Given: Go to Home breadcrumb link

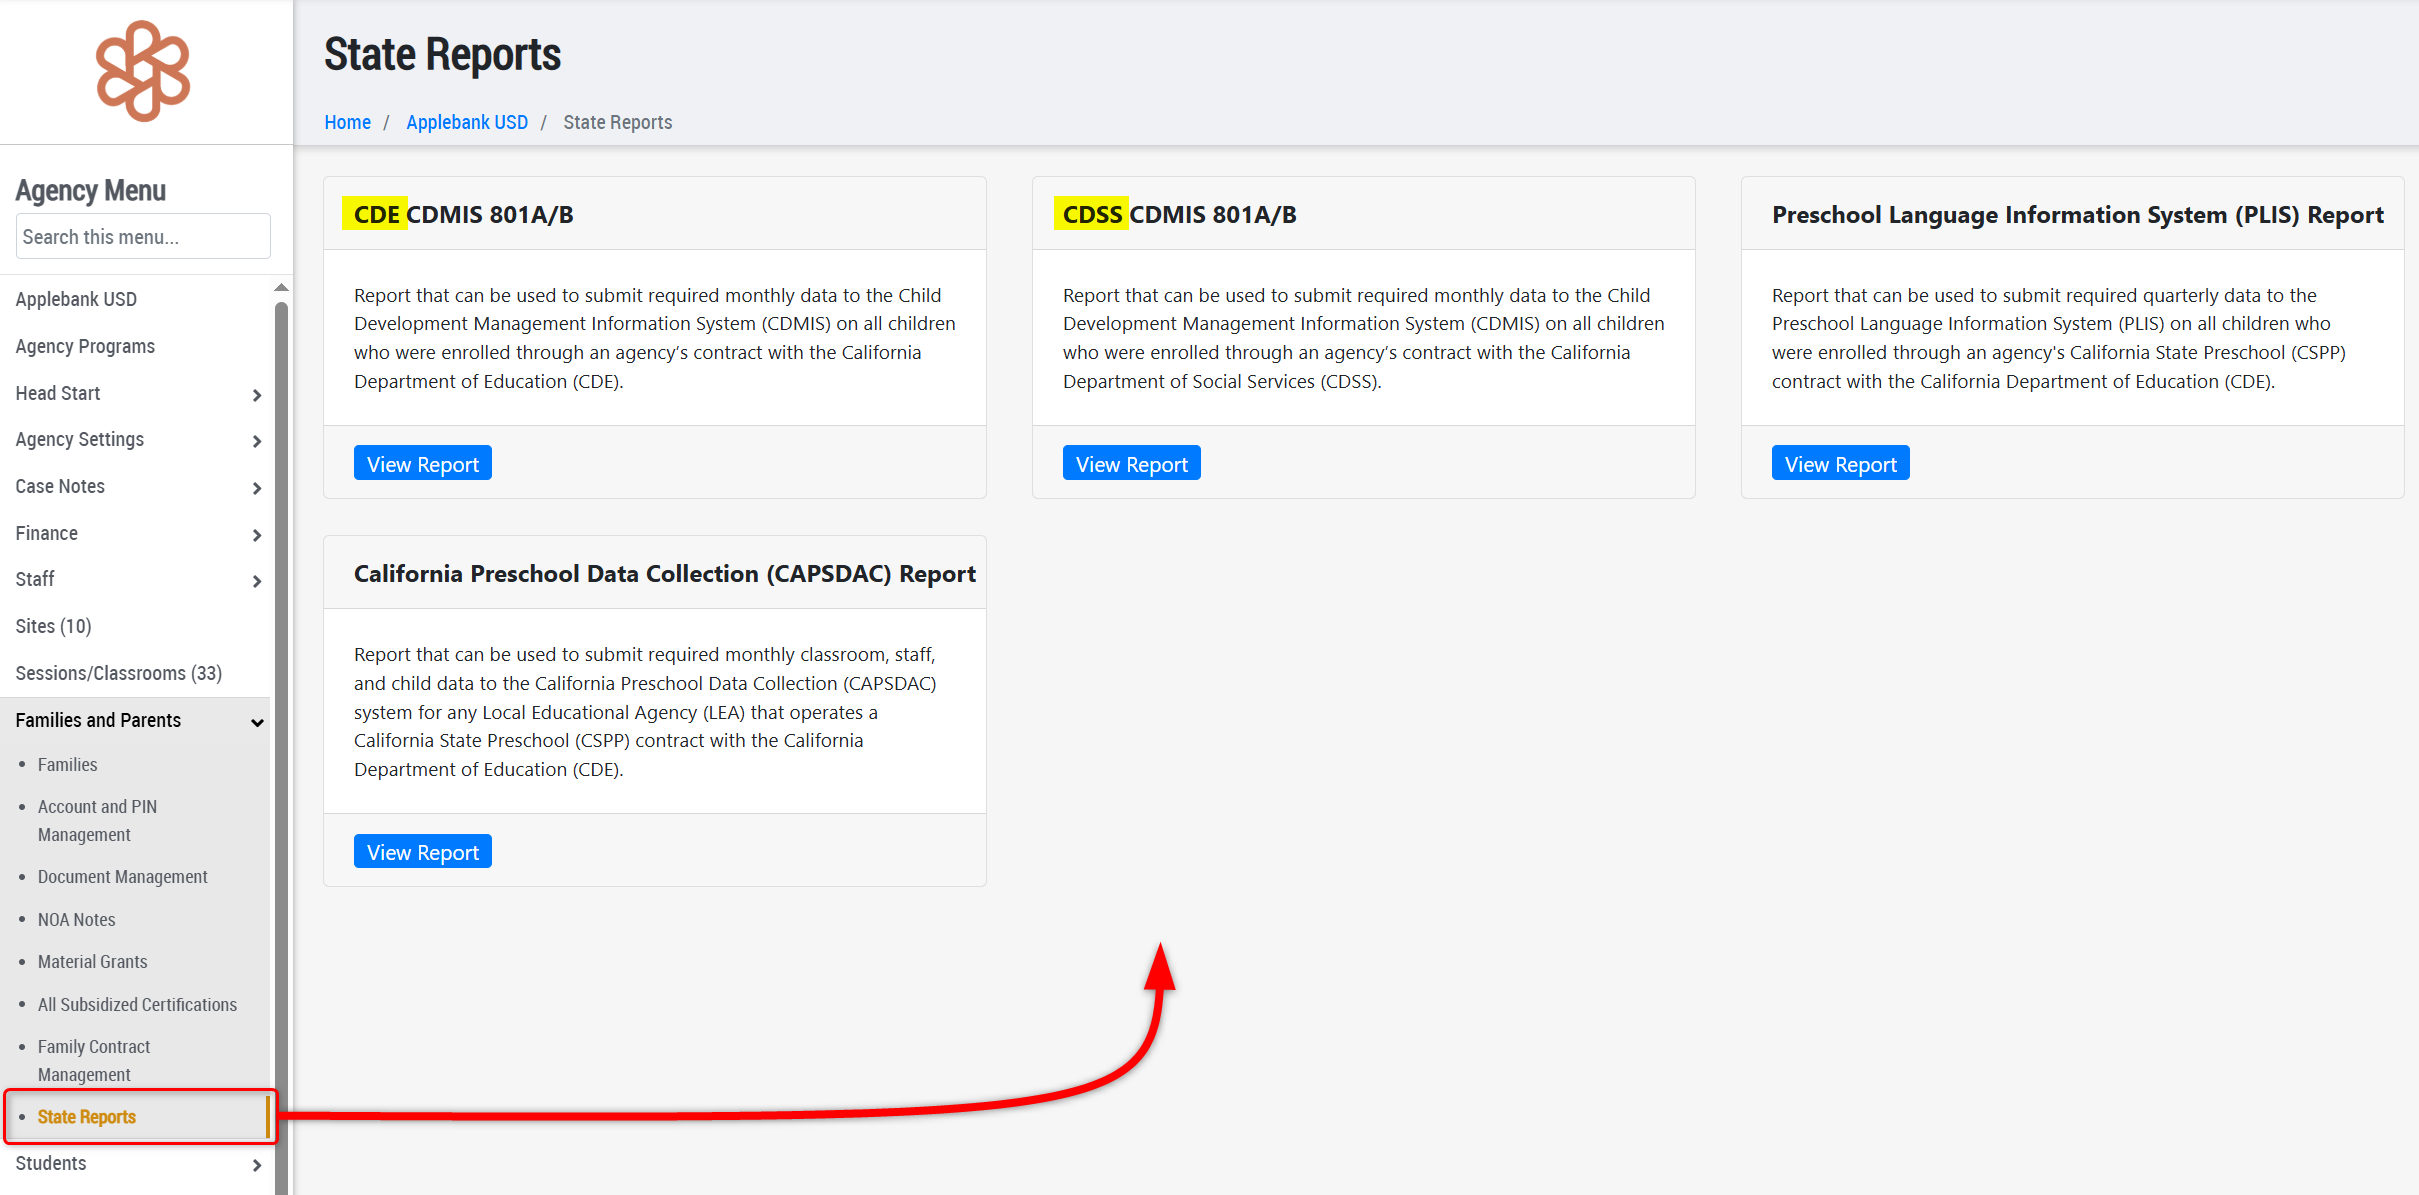Looking at the screenshot, I should click(x=347, y=122).
